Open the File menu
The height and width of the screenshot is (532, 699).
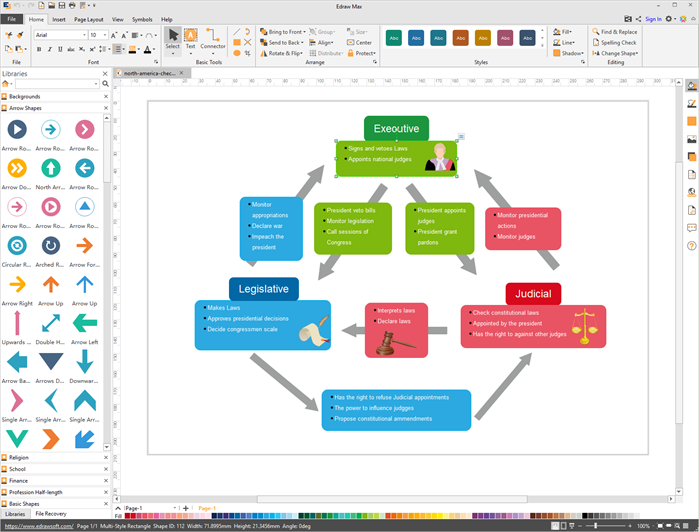click(x=12, y=19)
